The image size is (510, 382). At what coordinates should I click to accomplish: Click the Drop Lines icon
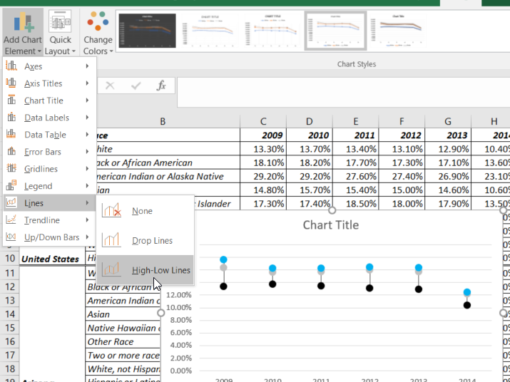[x=111, y=240]
